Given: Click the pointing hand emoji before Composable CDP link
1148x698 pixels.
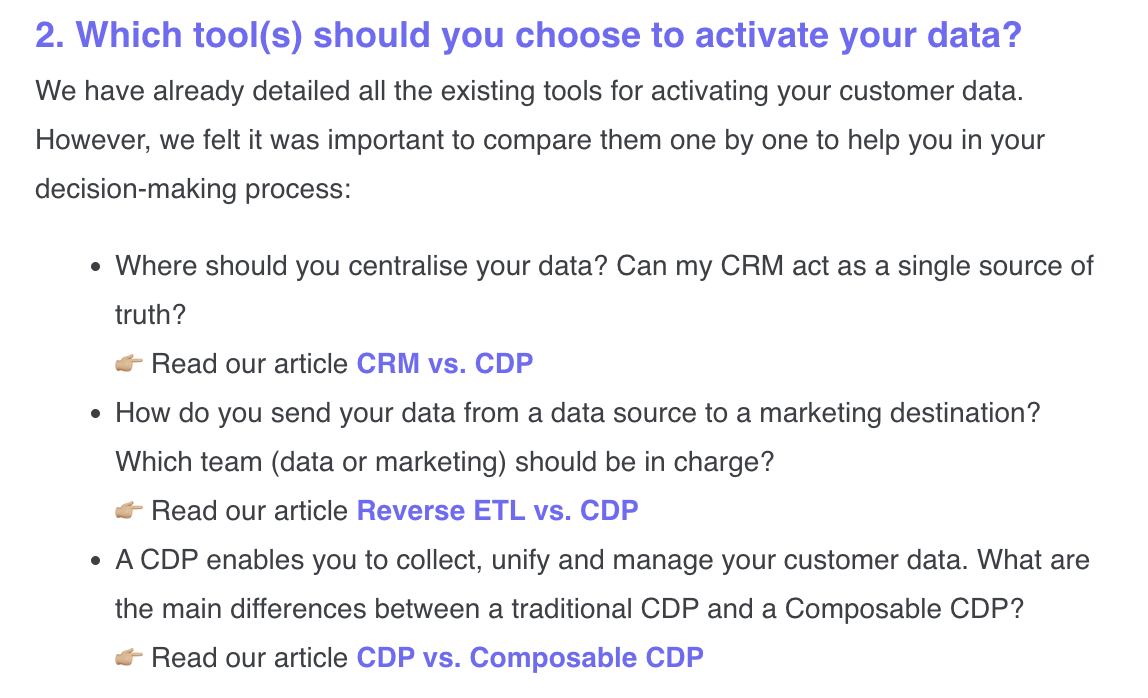Looking at the screenshot, I should [129, 657].
